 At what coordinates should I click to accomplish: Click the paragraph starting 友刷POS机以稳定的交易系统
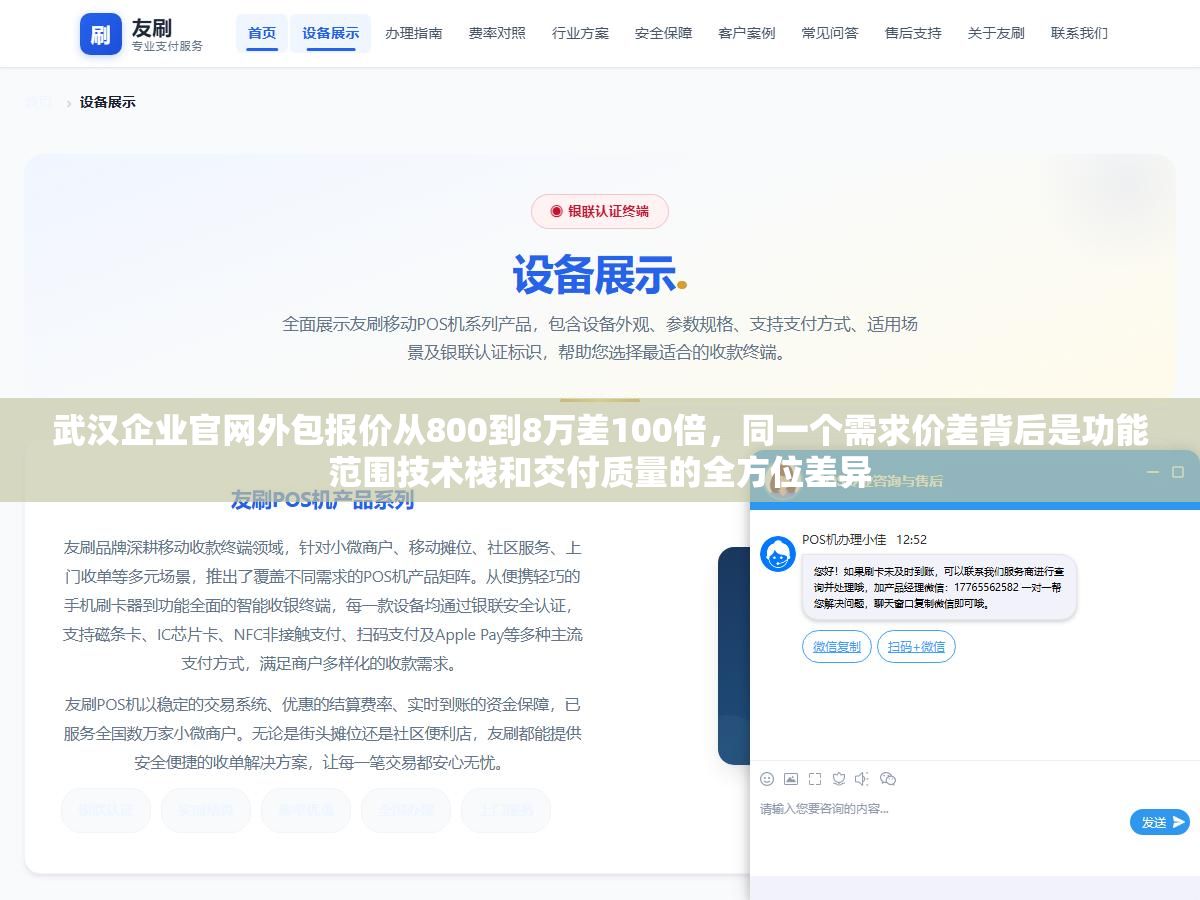click(322, 733)
